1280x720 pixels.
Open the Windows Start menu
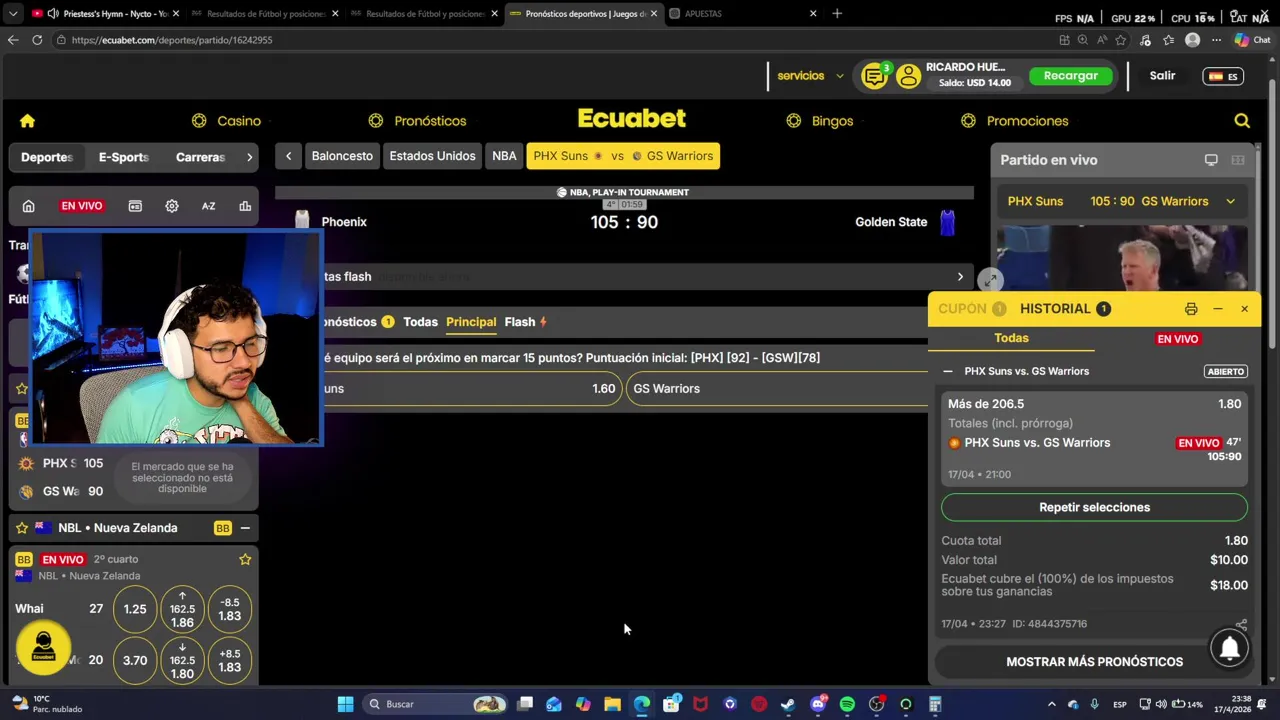click(345, 704)
